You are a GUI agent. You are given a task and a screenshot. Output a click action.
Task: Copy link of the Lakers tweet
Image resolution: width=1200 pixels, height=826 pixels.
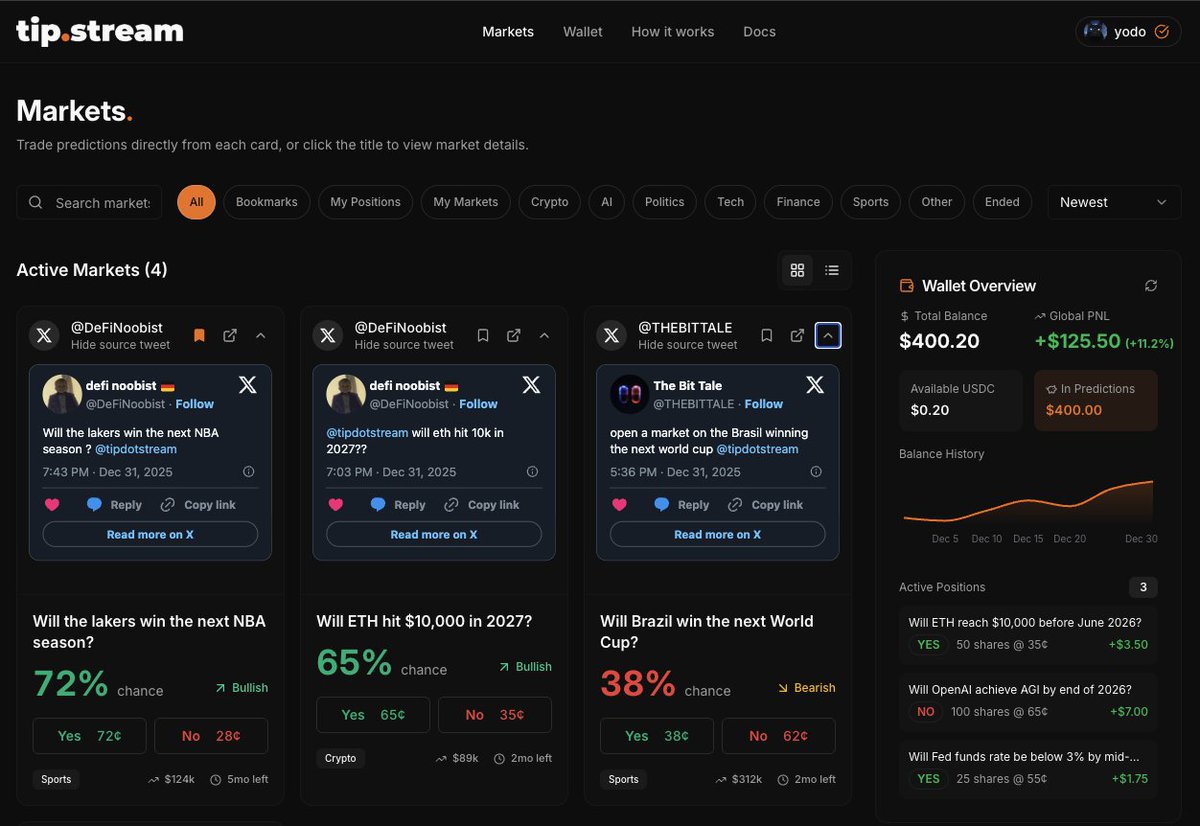click(x=197, y=505)
